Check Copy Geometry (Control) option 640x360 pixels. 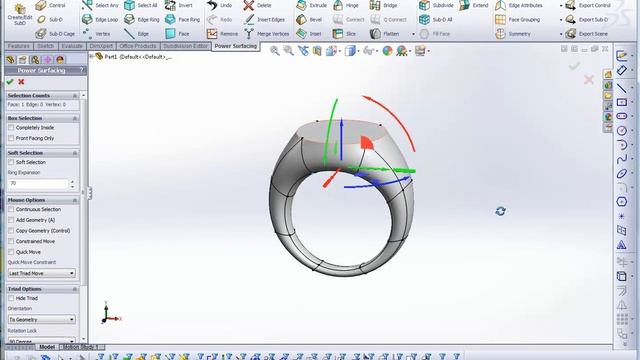(11, 231)
